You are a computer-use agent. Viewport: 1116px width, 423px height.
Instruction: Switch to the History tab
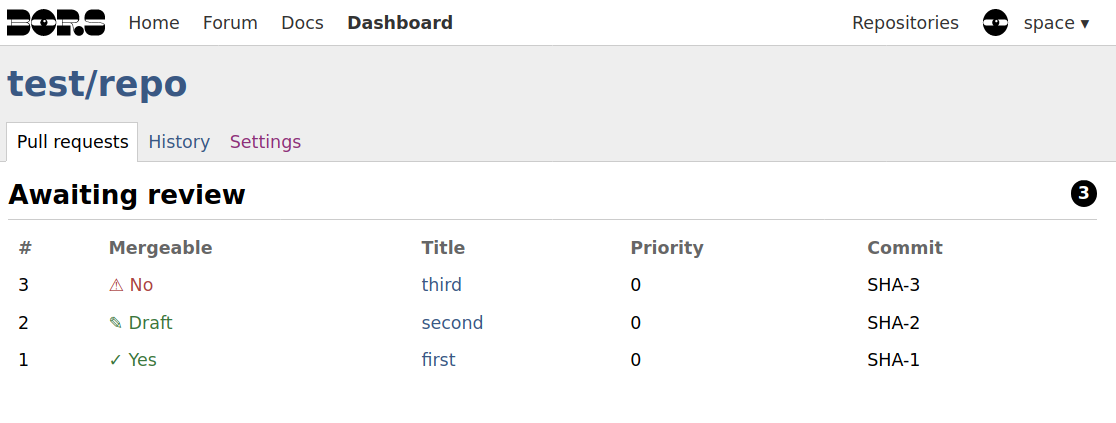[179, 142]
